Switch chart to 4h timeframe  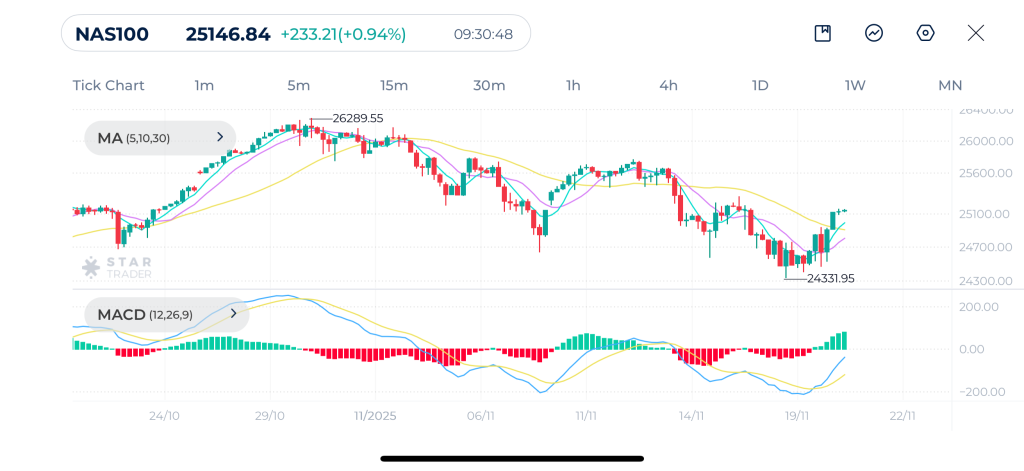pos(668,85)
